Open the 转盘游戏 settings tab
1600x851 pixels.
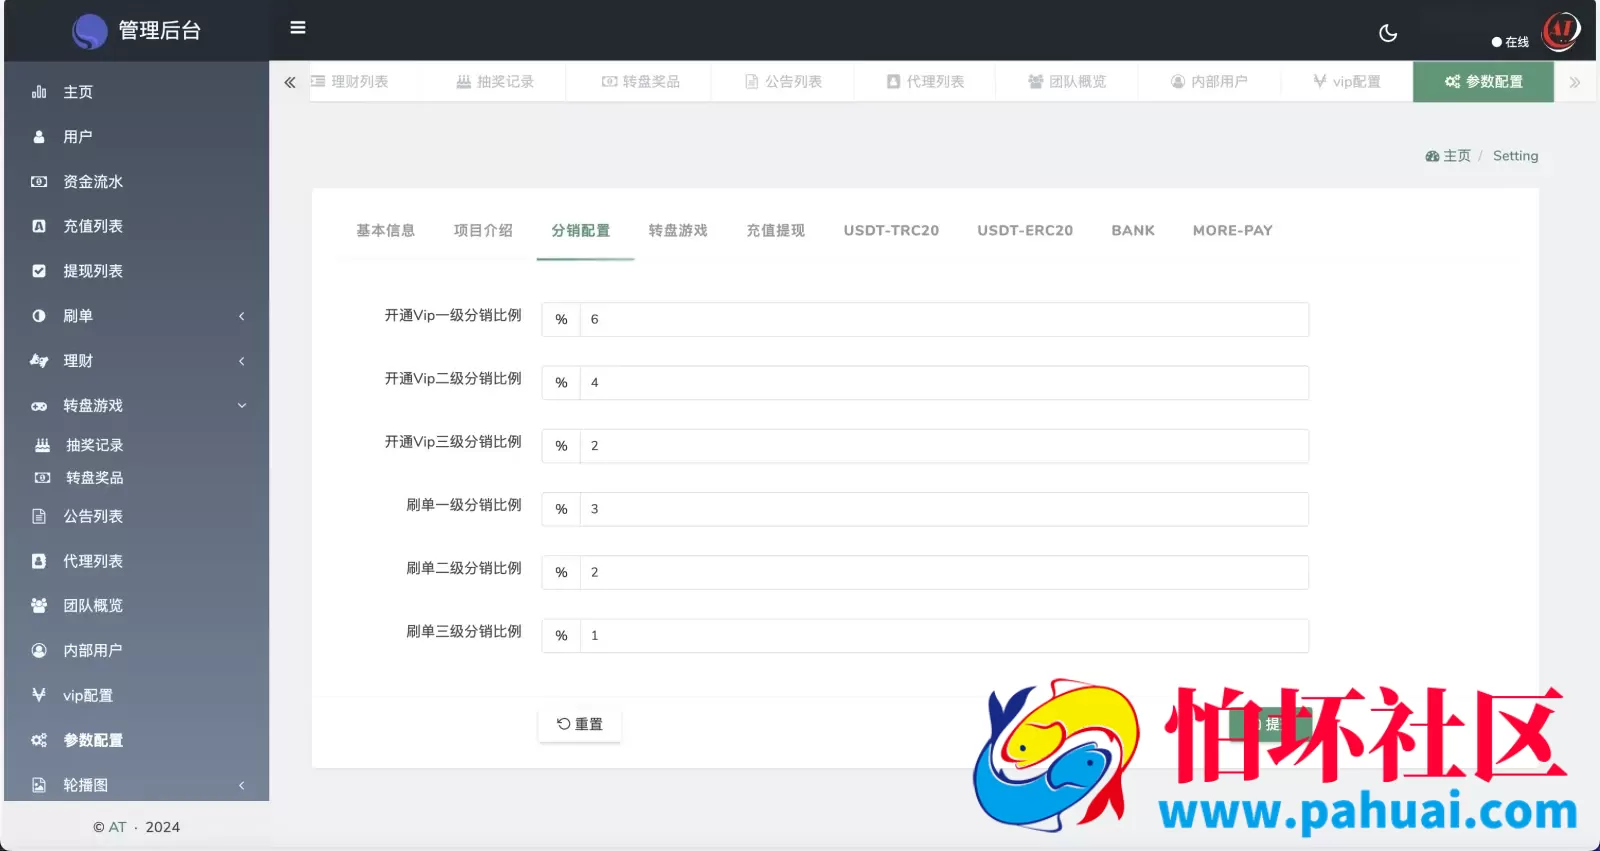[x=678, y=231]
